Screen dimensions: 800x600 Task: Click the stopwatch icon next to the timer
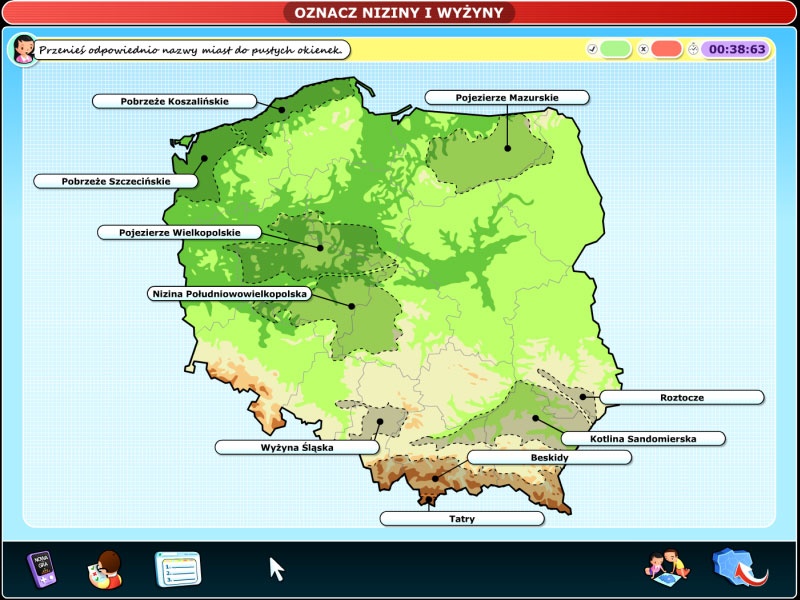pos(692,49)
